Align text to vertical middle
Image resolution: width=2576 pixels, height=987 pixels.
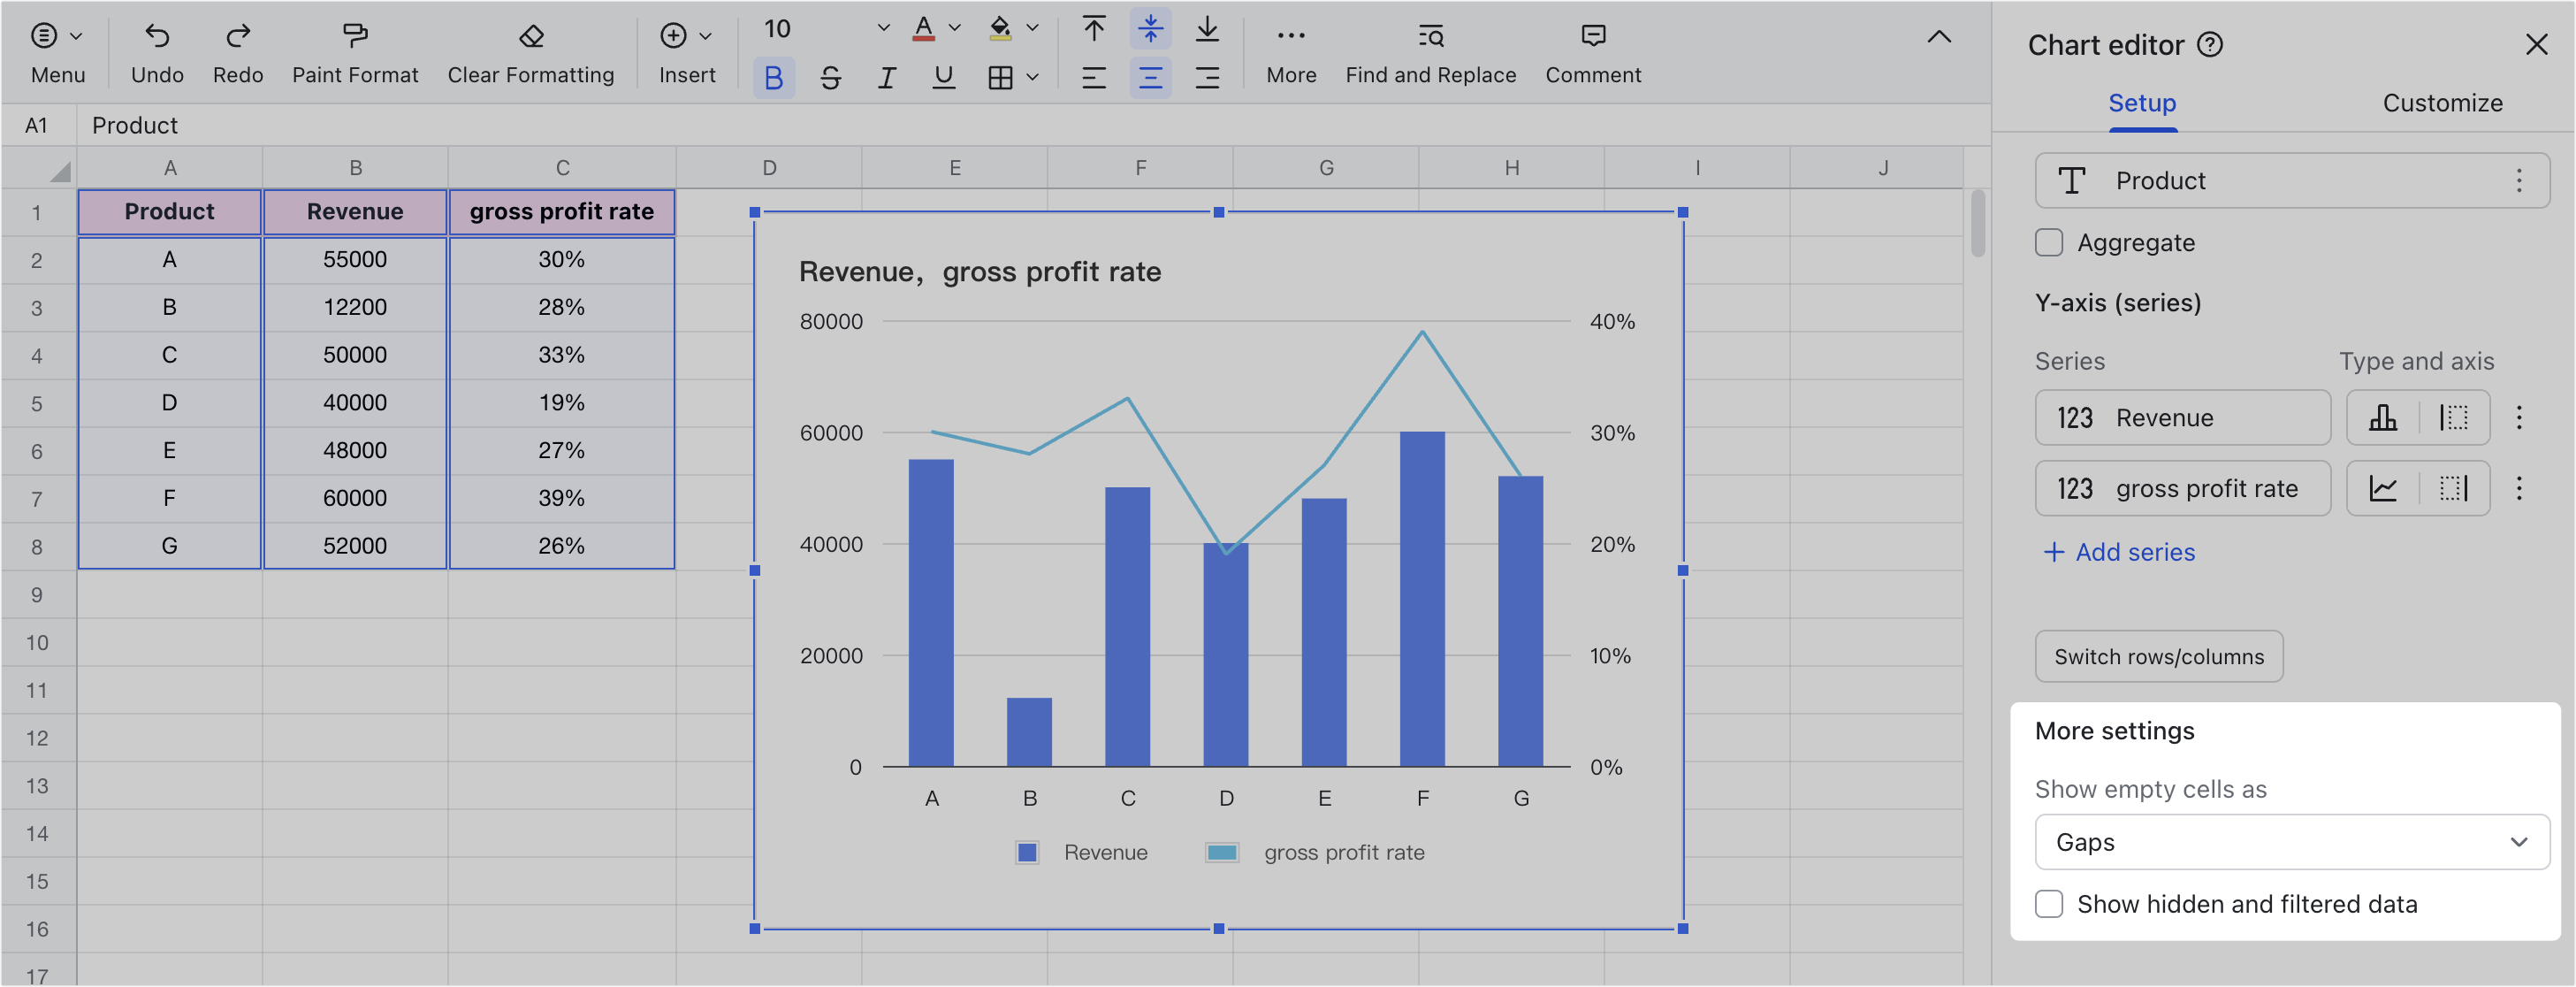[x=1150, y=29]
